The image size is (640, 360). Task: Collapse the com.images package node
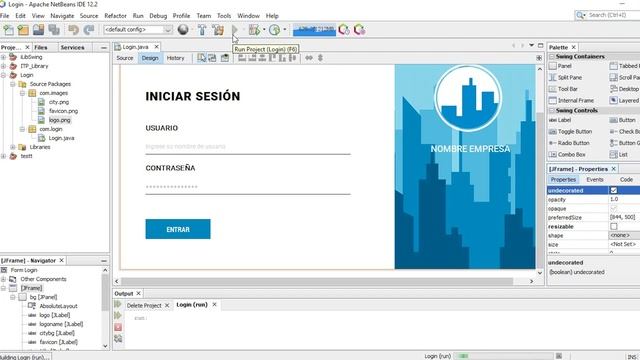pyautogui.click(x=22, y=93)
